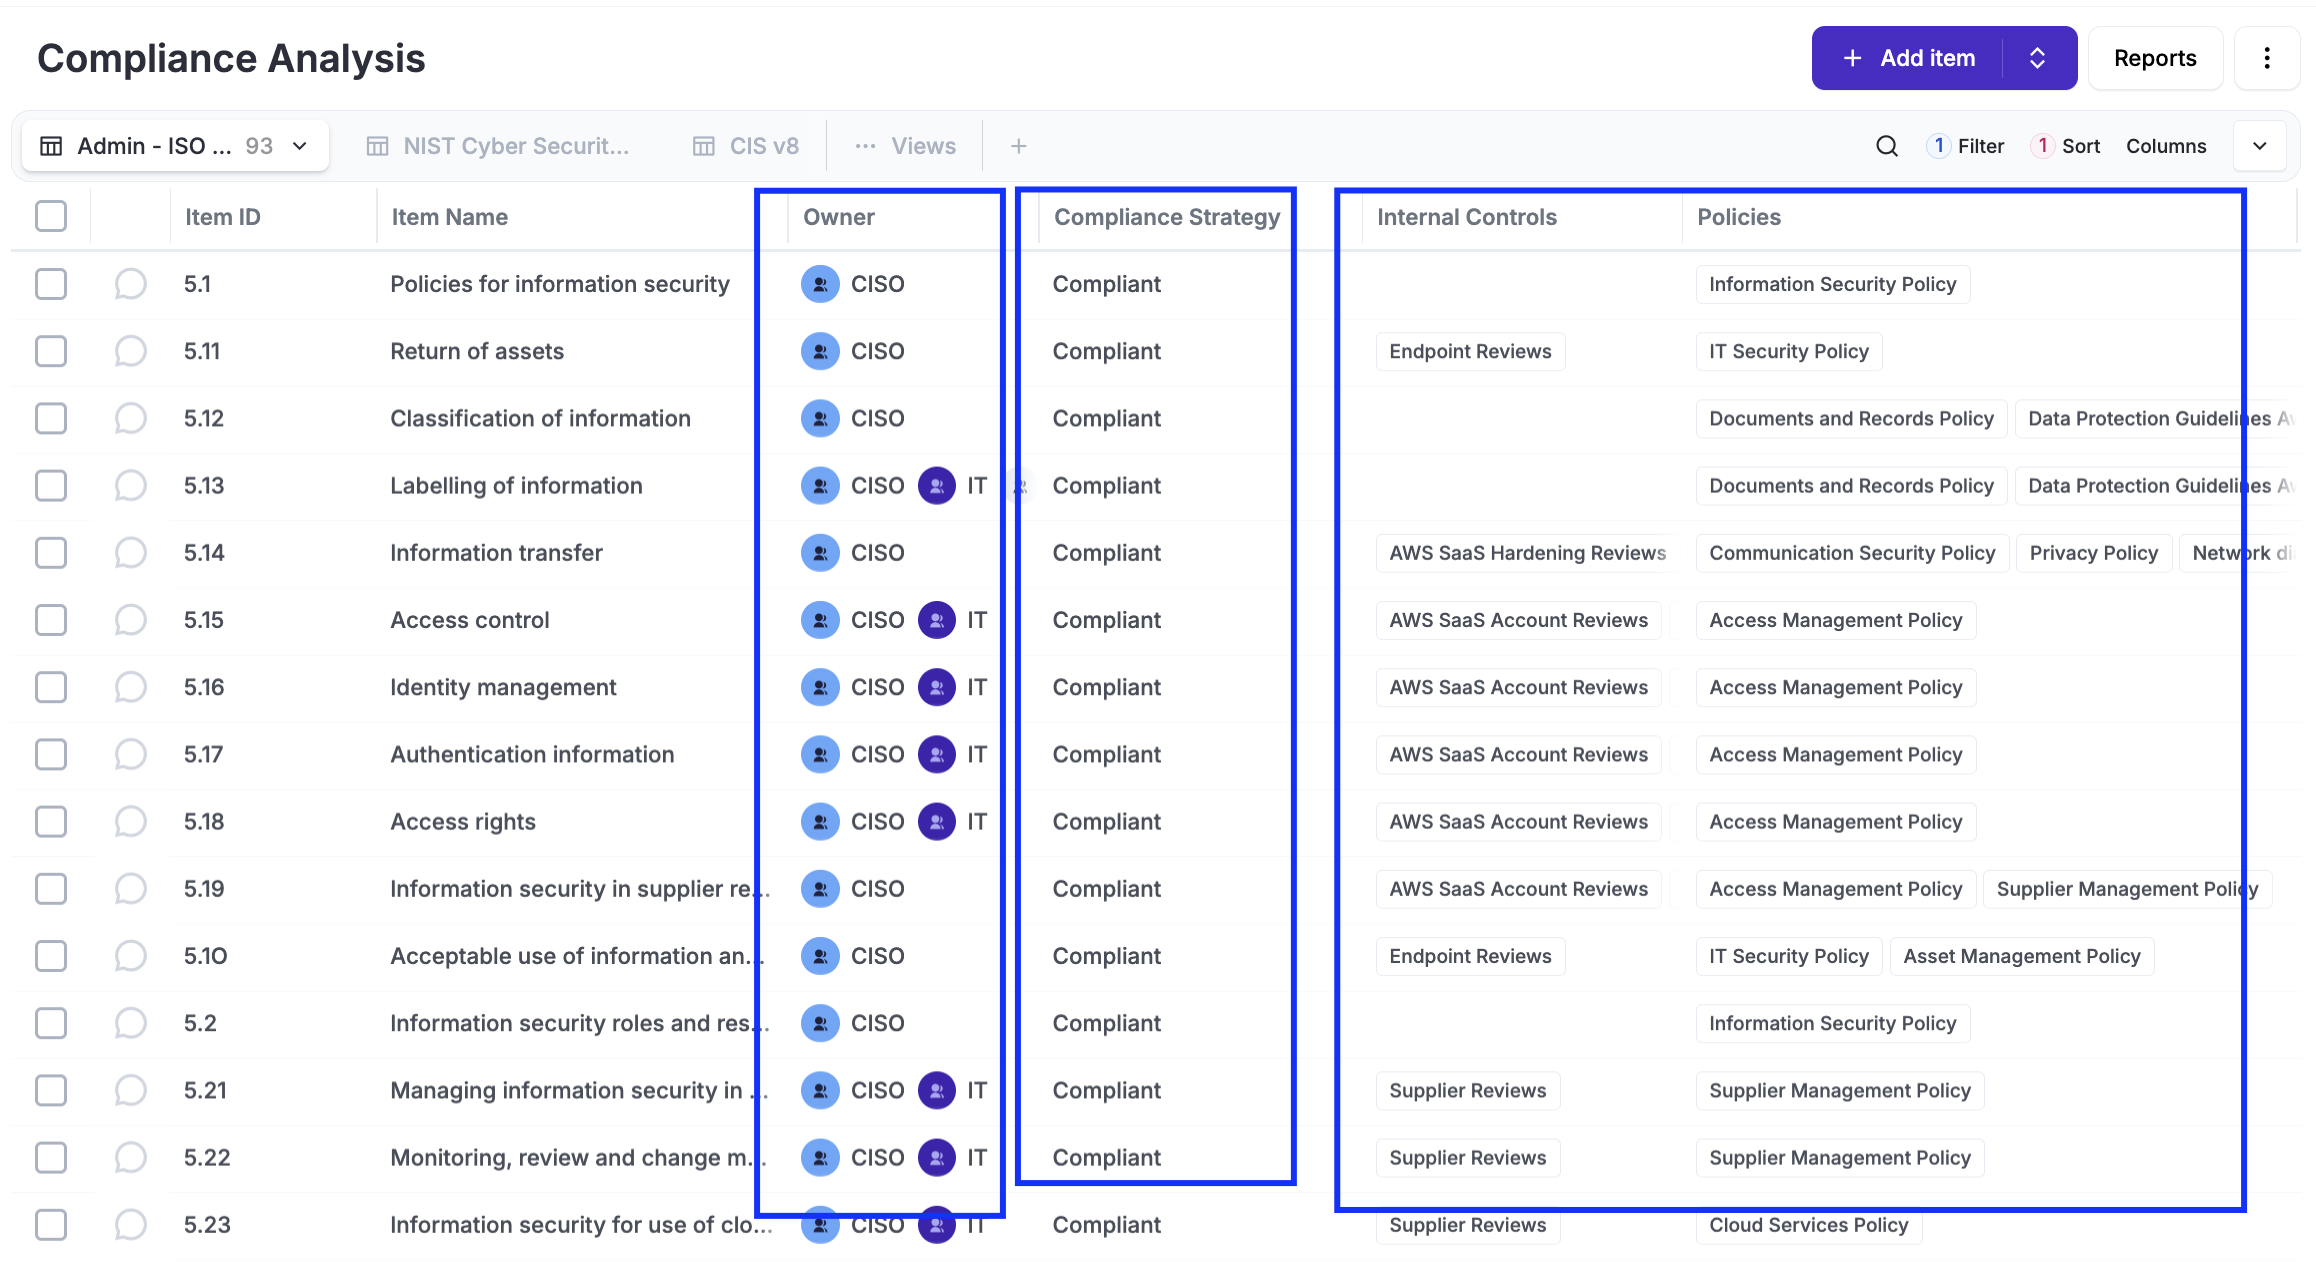
Task: Expand the toolbar chevron next to Columns
Action: (2259, 146)
